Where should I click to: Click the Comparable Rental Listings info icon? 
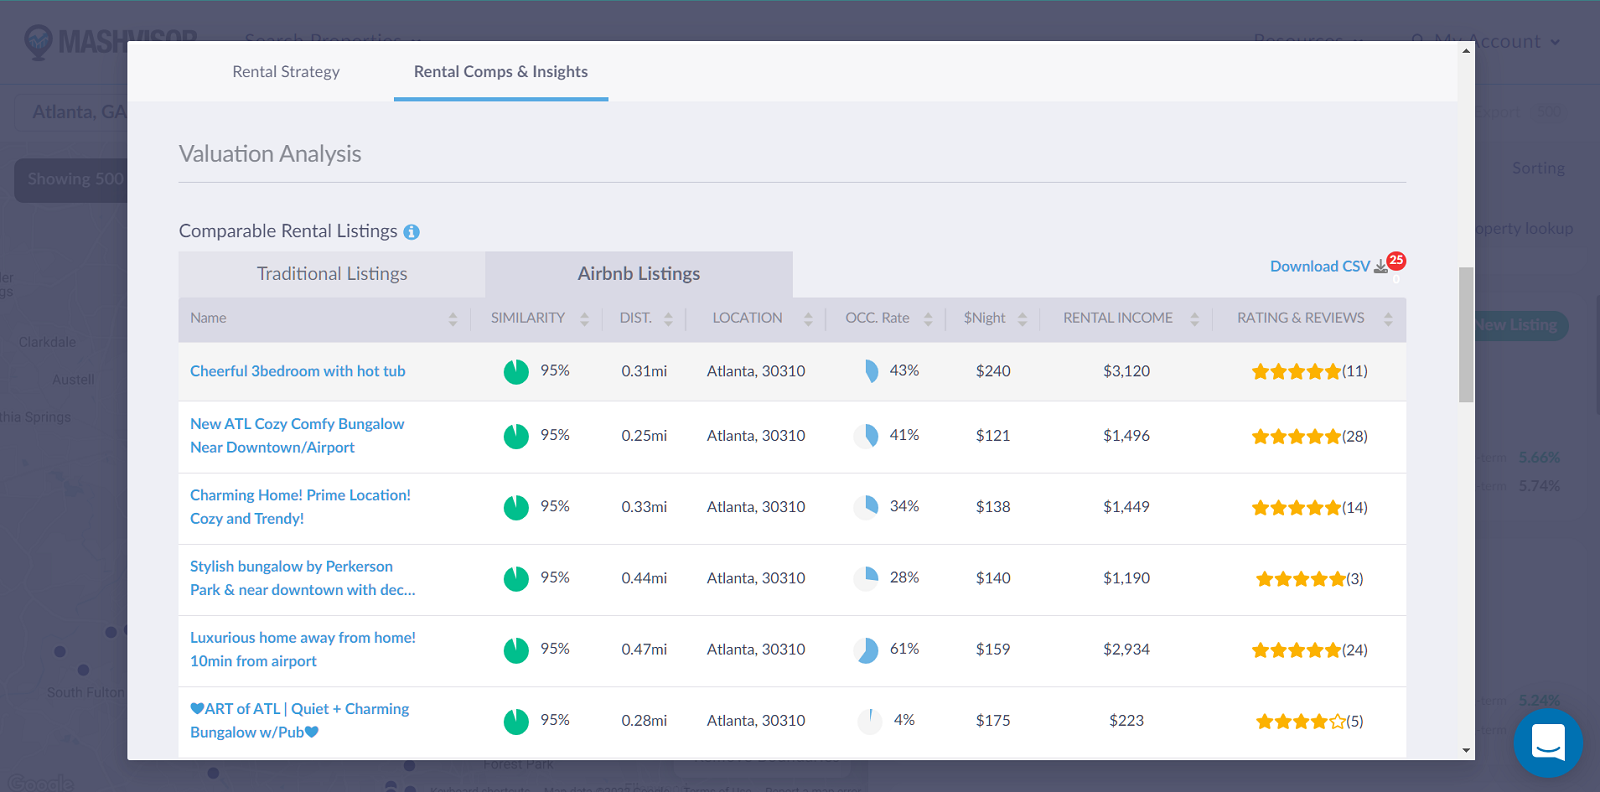click(411, 232)
